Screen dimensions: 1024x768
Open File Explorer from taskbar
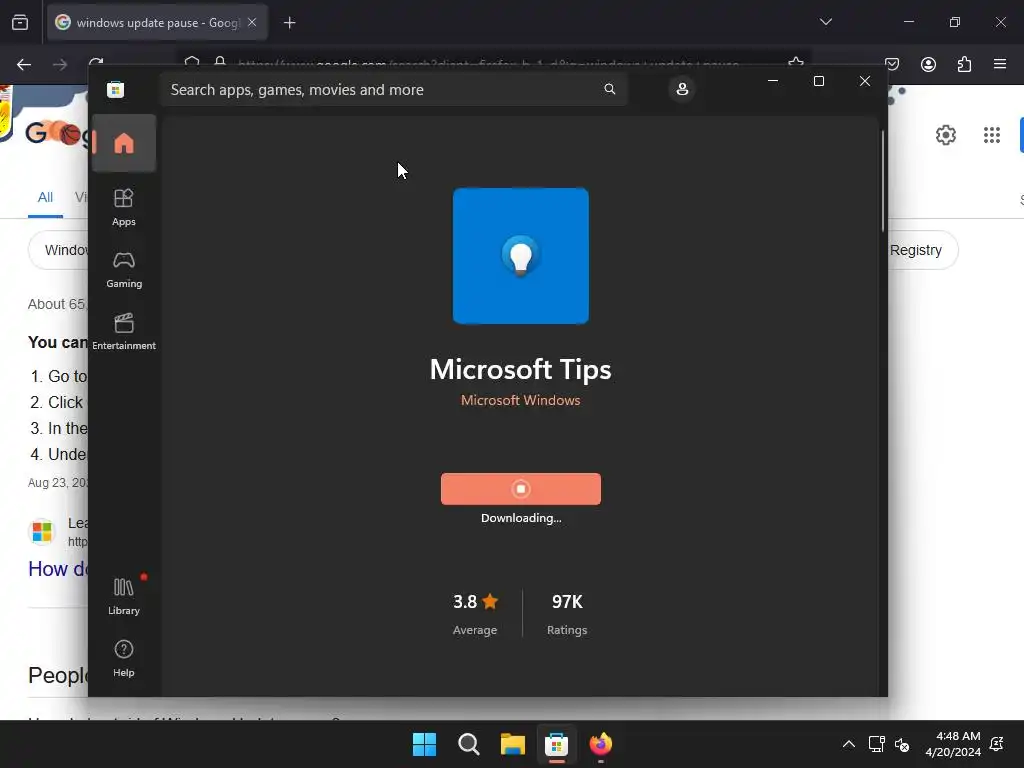coord(513,744)
